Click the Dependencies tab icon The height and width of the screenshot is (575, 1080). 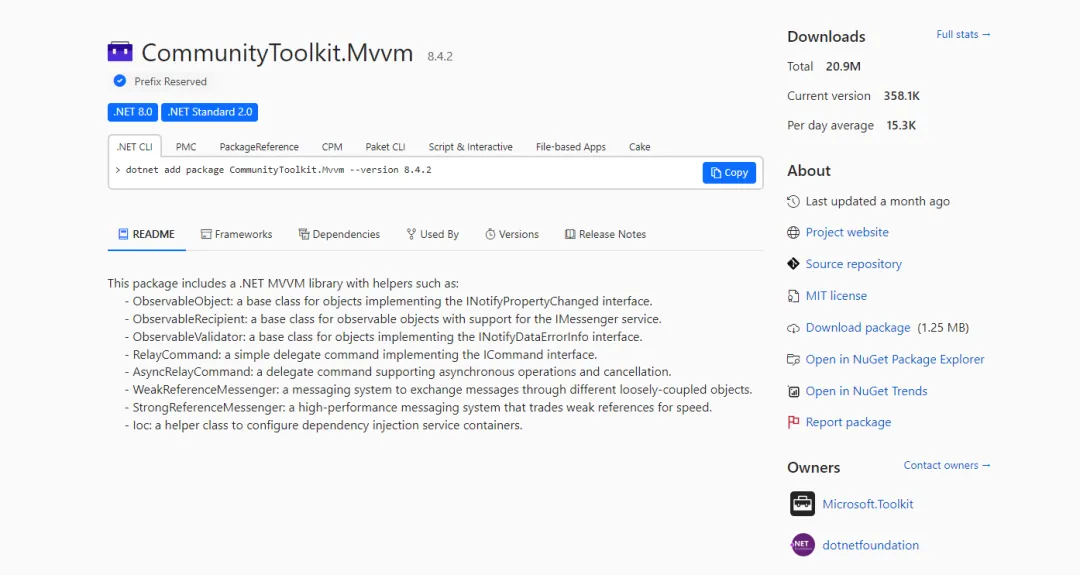(304, 234)
